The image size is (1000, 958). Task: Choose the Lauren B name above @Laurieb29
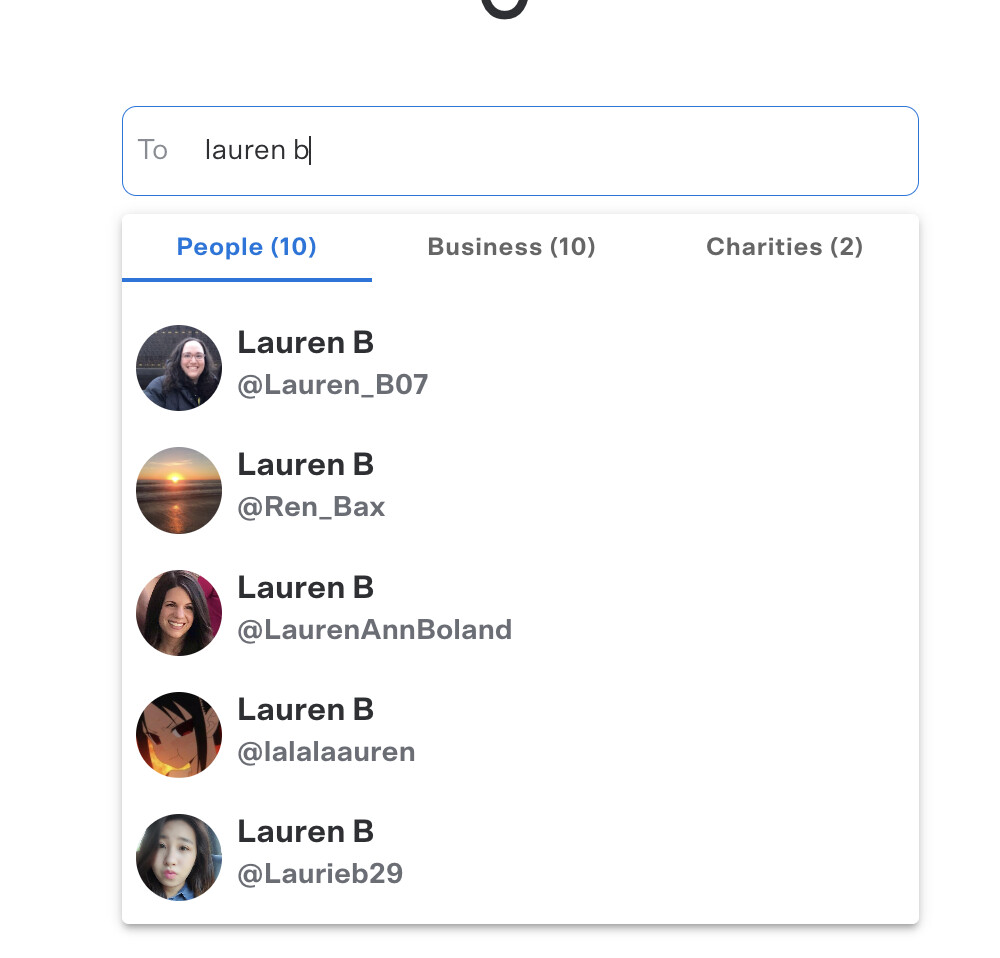coord(305,832)
